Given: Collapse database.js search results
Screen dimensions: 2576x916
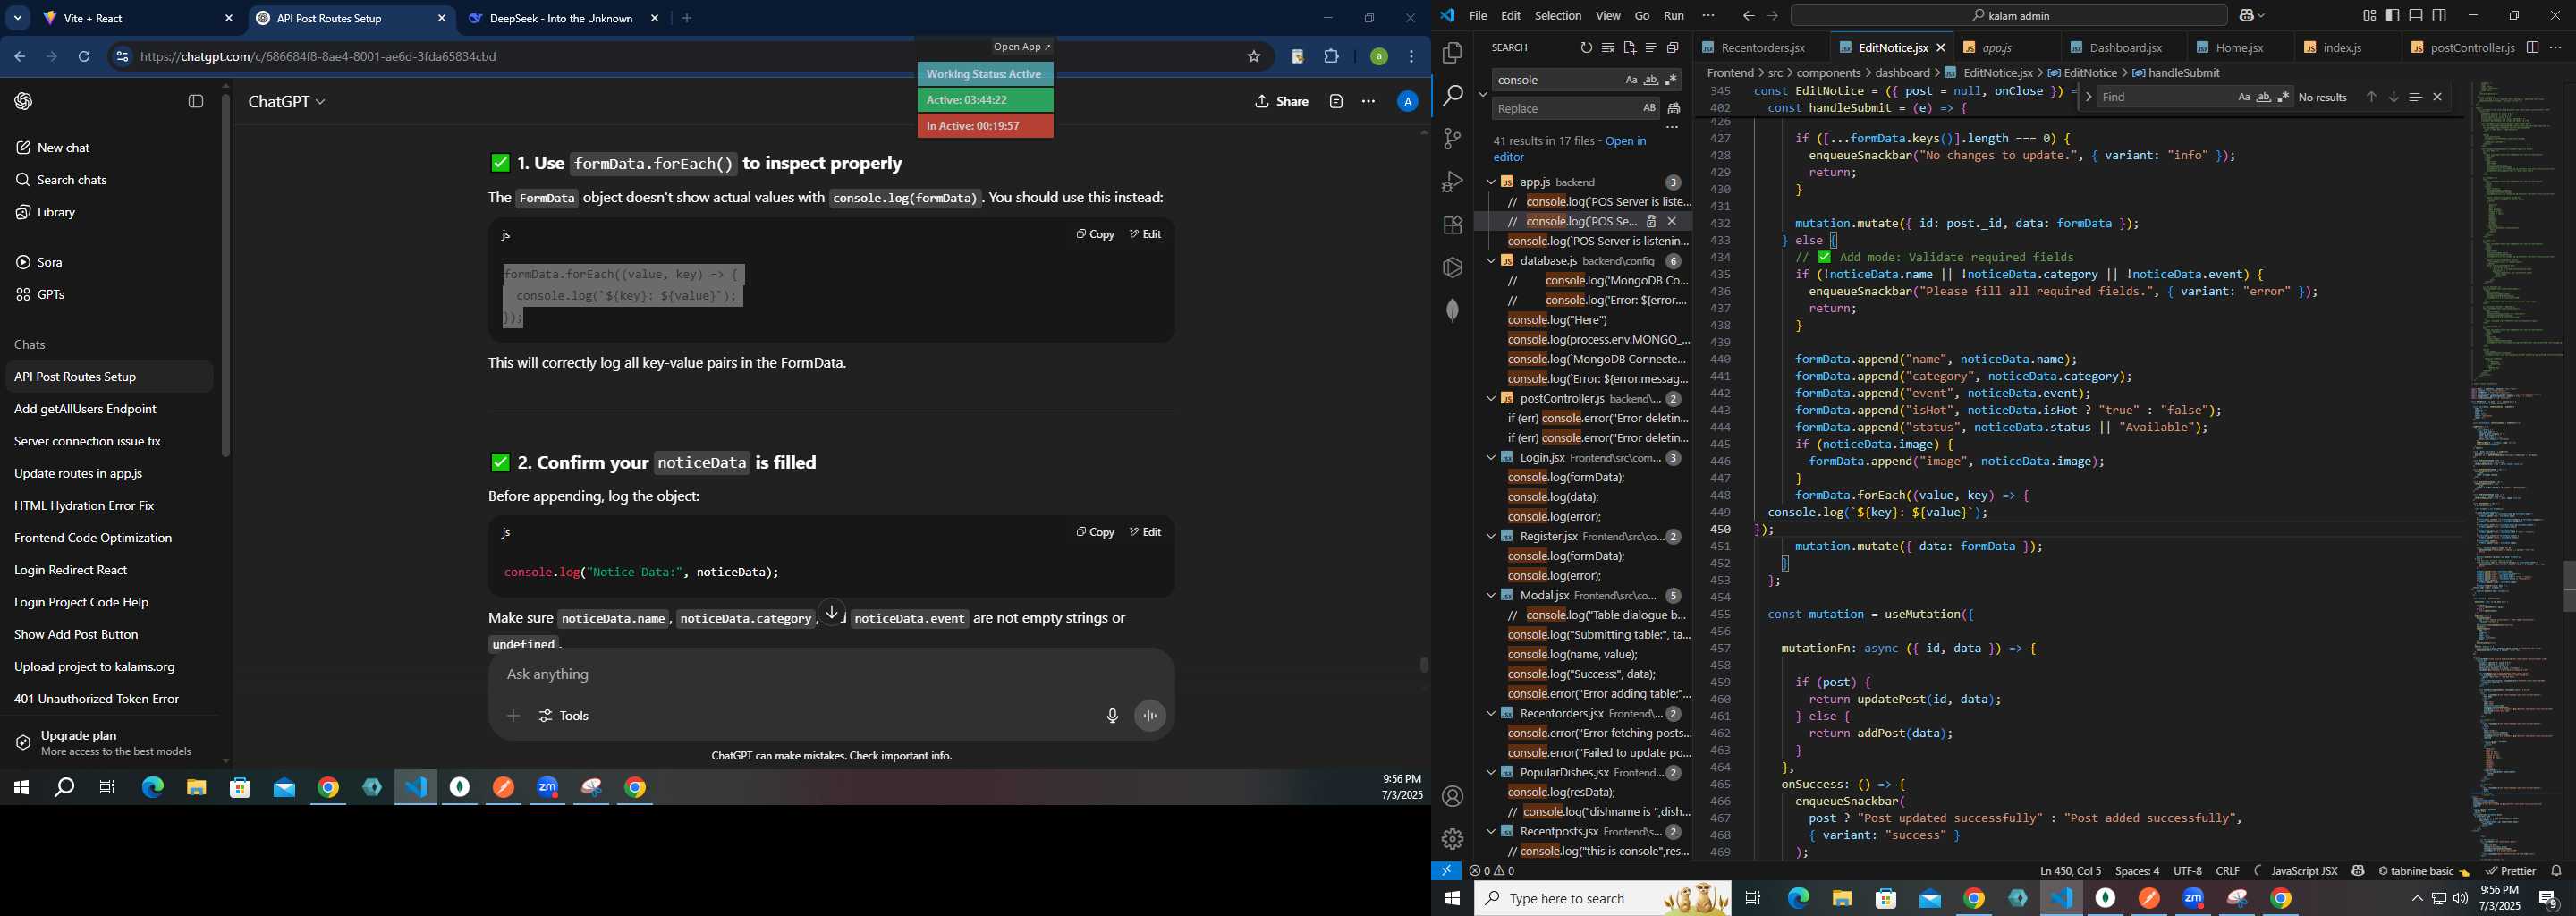Looking at the screenshot, I should 1490,261.
